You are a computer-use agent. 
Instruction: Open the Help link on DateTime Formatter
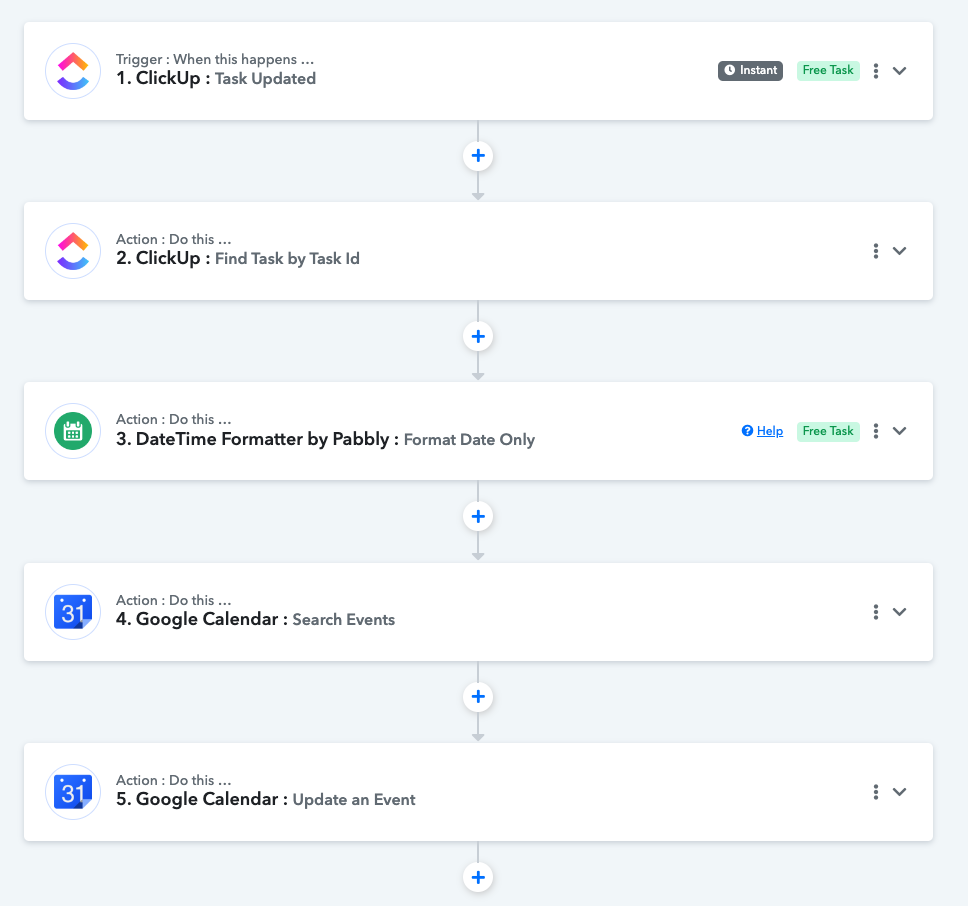tap(762, 431)
